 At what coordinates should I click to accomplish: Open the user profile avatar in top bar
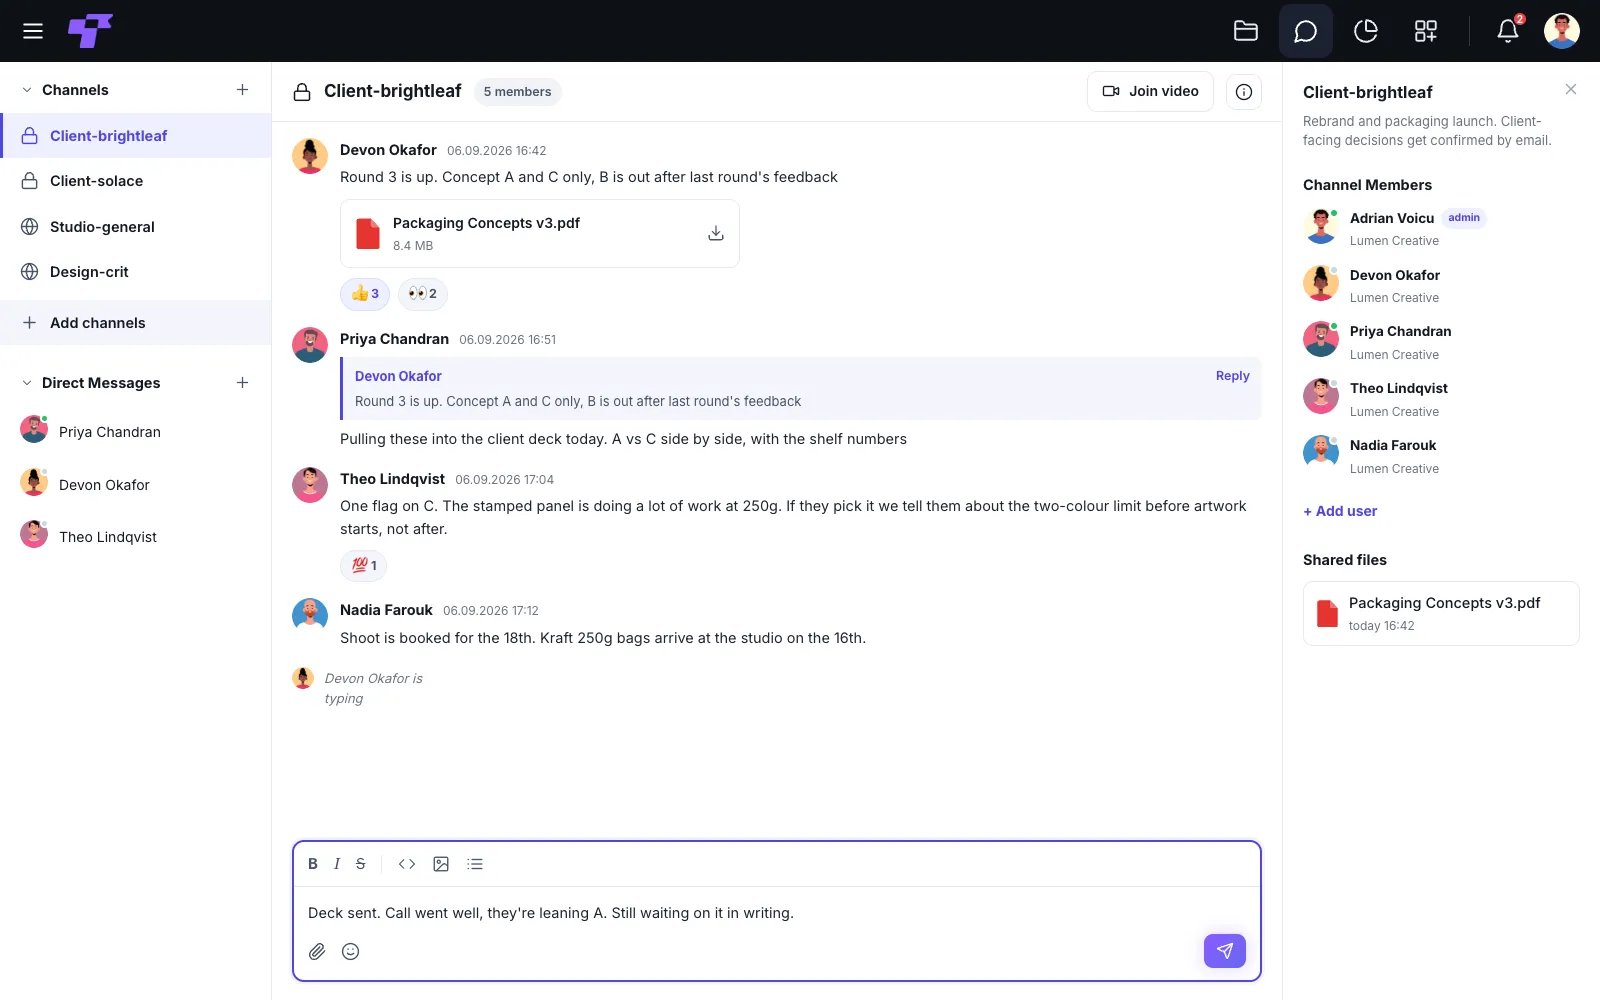point(1562,31)
